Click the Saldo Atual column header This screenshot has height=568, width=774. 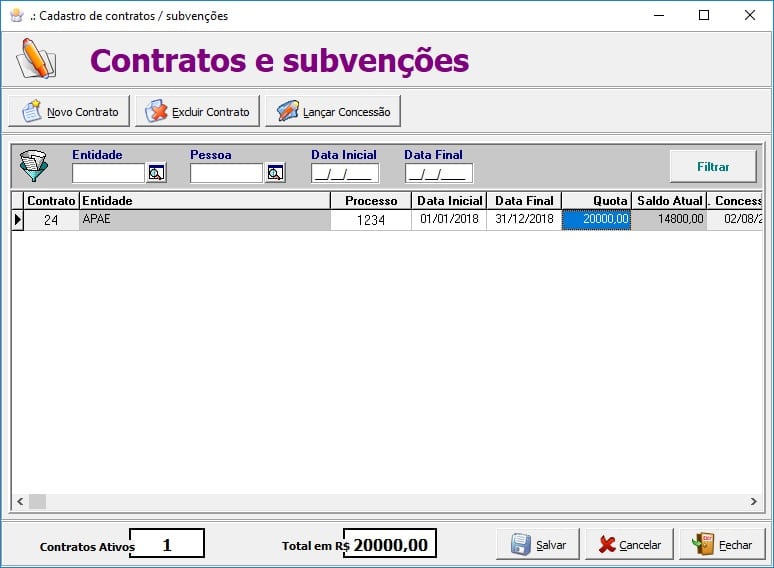point(669,201)
